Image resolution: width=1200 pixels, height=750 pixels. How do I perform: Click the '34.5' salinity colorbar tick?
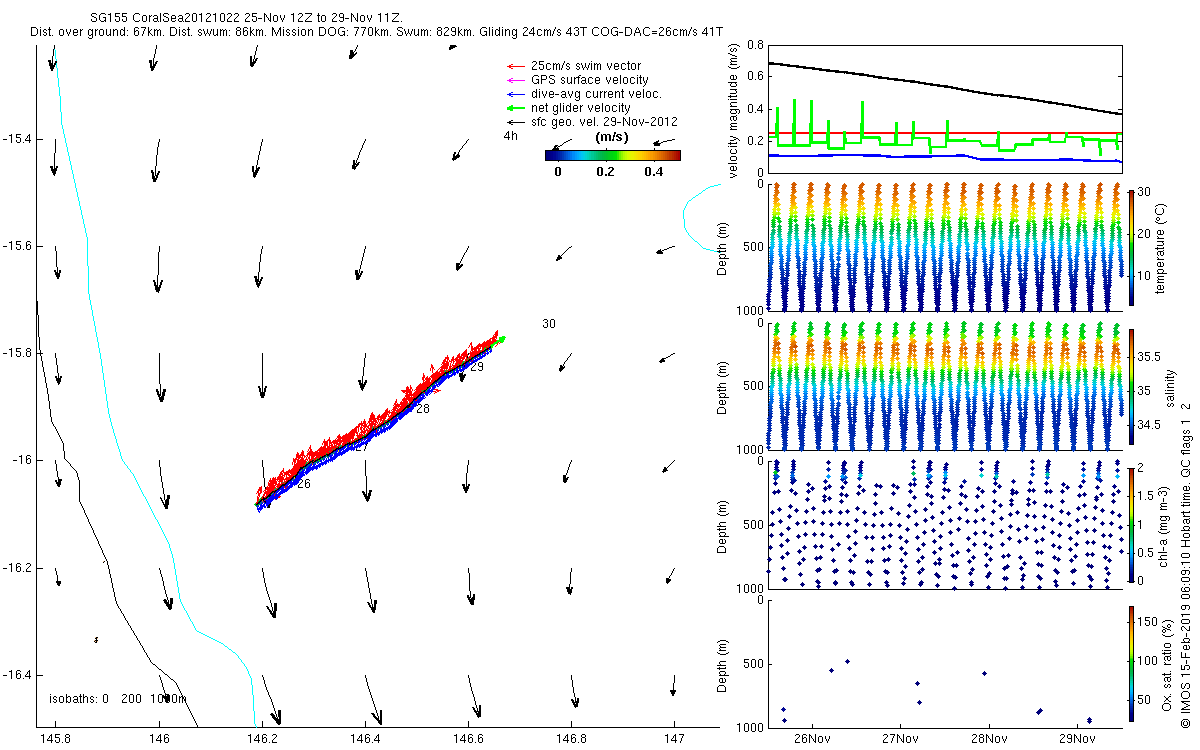1149,425
